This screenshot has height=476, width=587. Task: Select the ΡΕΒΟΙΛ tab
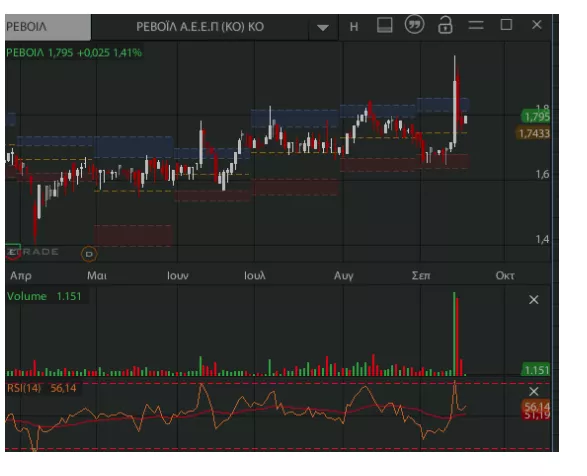pos(48,27)
